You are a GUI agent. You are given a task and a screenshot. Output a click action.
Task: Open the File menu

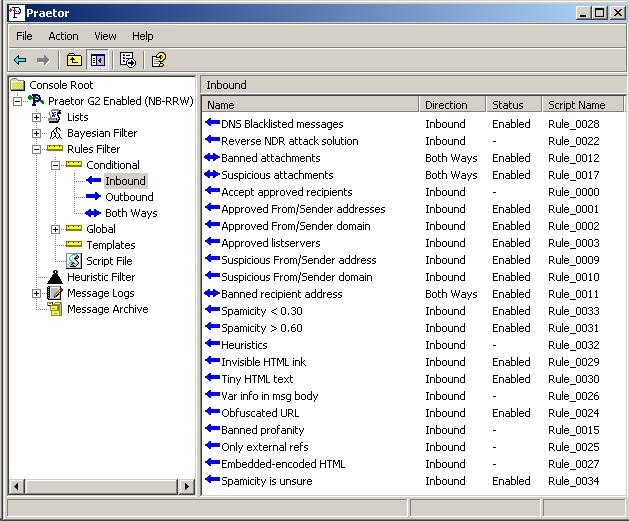point(24,36)
